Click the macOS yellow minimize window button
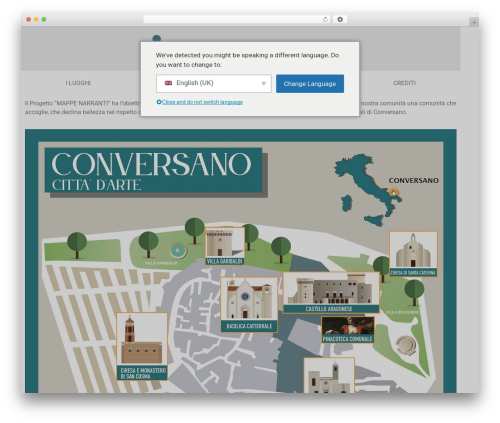This screenshot has height=423, width=500. 36,20
